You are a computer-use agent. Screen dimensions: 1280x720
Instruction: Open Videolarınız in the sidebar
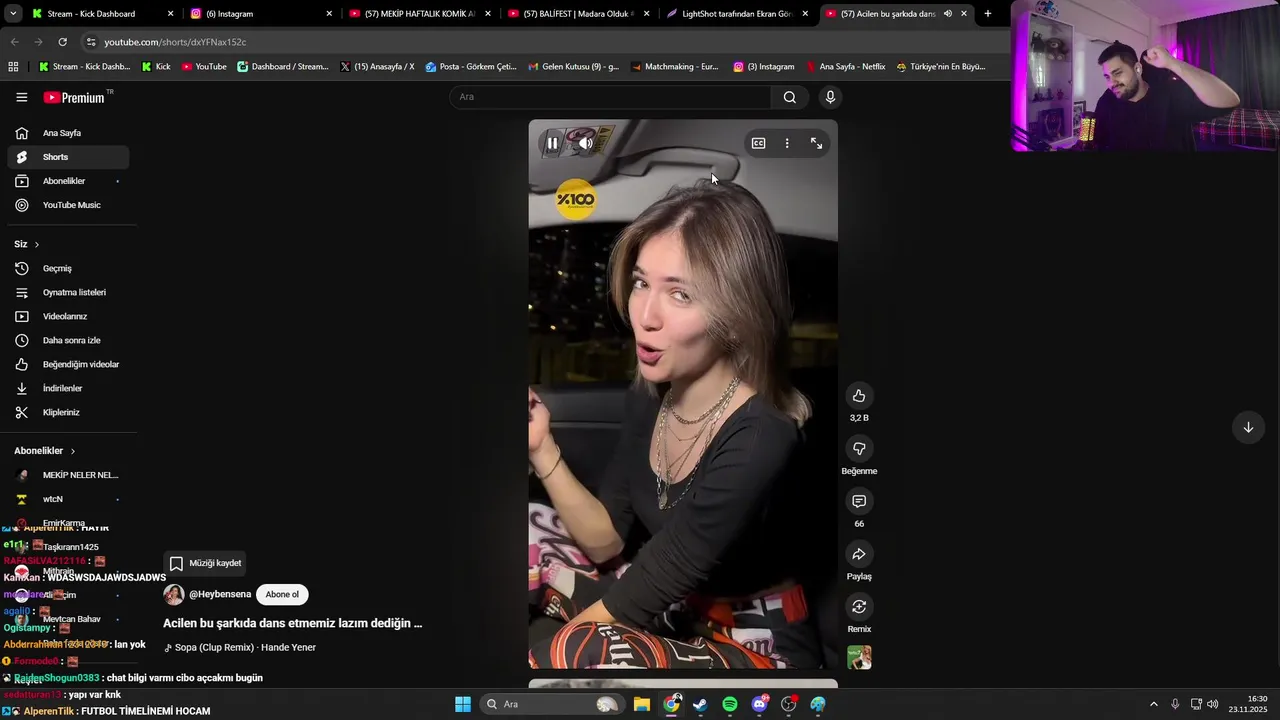coord(68,316)
